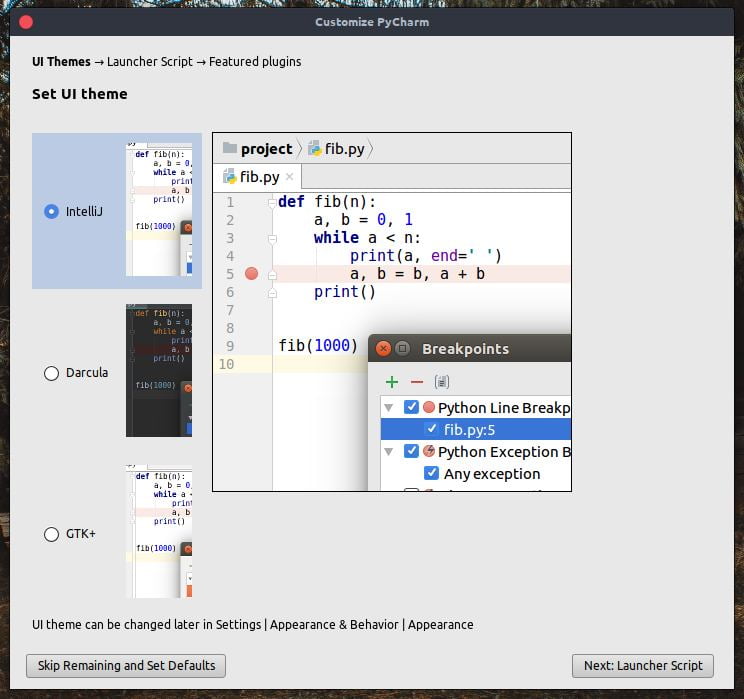Click the IntelliJ theme preview thumbnail
The width and height of the screenshot is (744, 699).
click(x=159, y=209)
